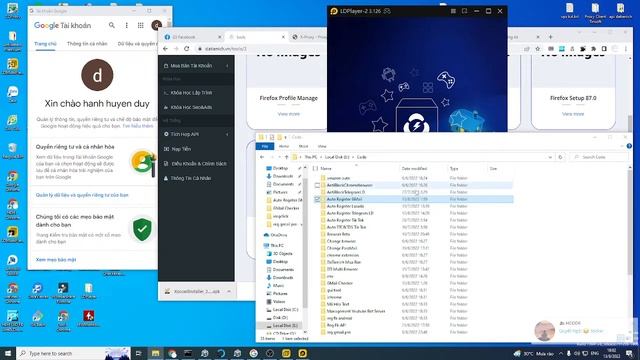Toggle the select-all checkbox by Name column
This screenshot has width=640, height=360.
315,169
